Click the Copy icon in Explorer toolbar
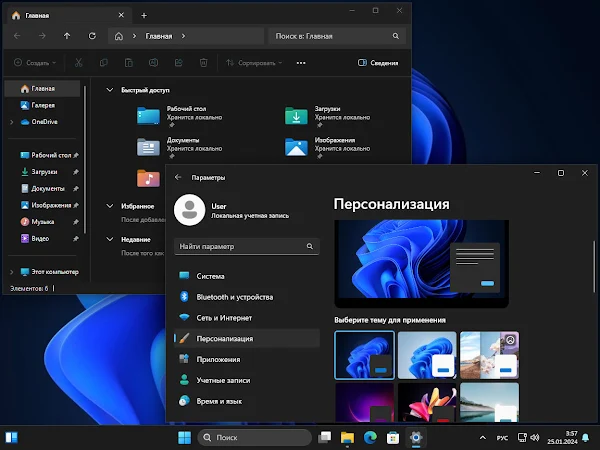The image size is (600, 450). (104, 63)
